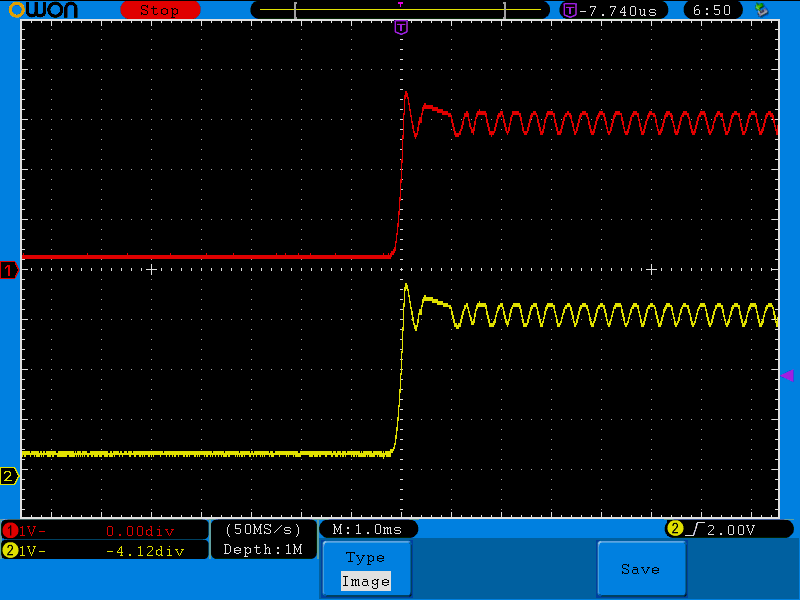
Task: Click the horizontal waveform memory position bar
Action: [x=400, y=10]
